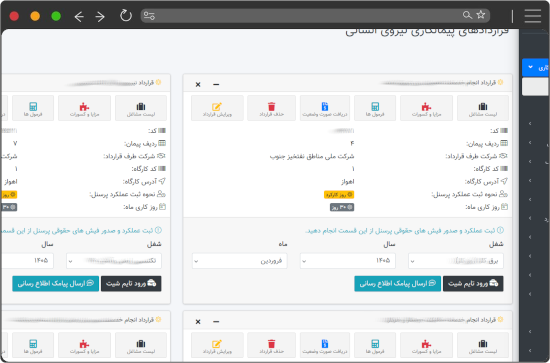
Task: Open site settings icon in address bar
Action: 149,16
